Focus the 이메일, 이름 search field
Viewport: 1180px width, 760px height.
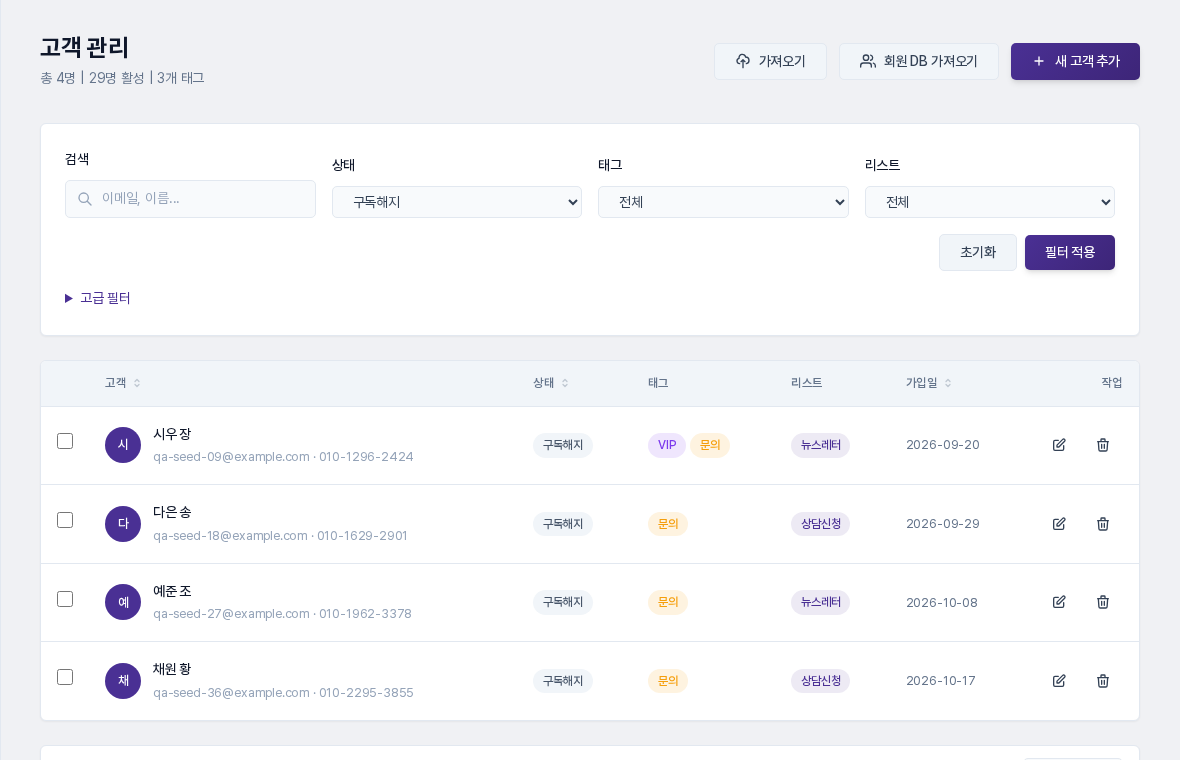pyautogui.click(x=190, y=199)
